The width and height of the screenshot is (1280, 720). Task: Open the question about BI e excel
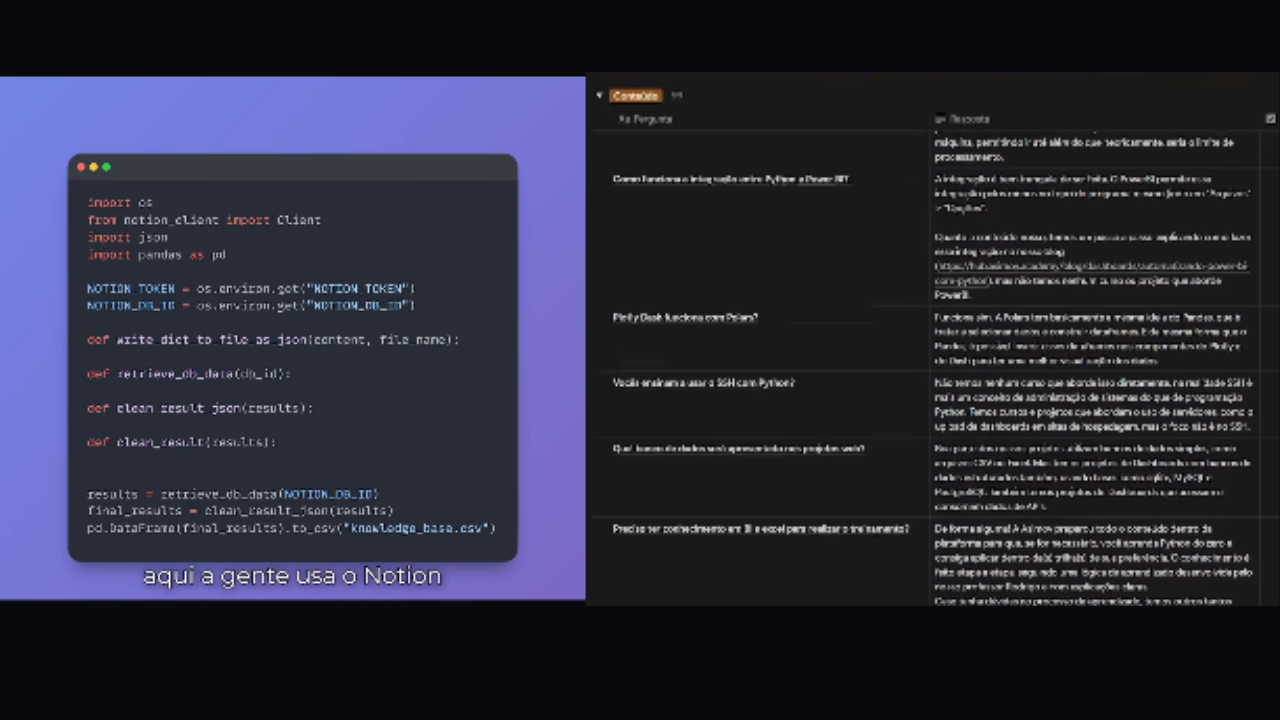[x=760, y=529]
